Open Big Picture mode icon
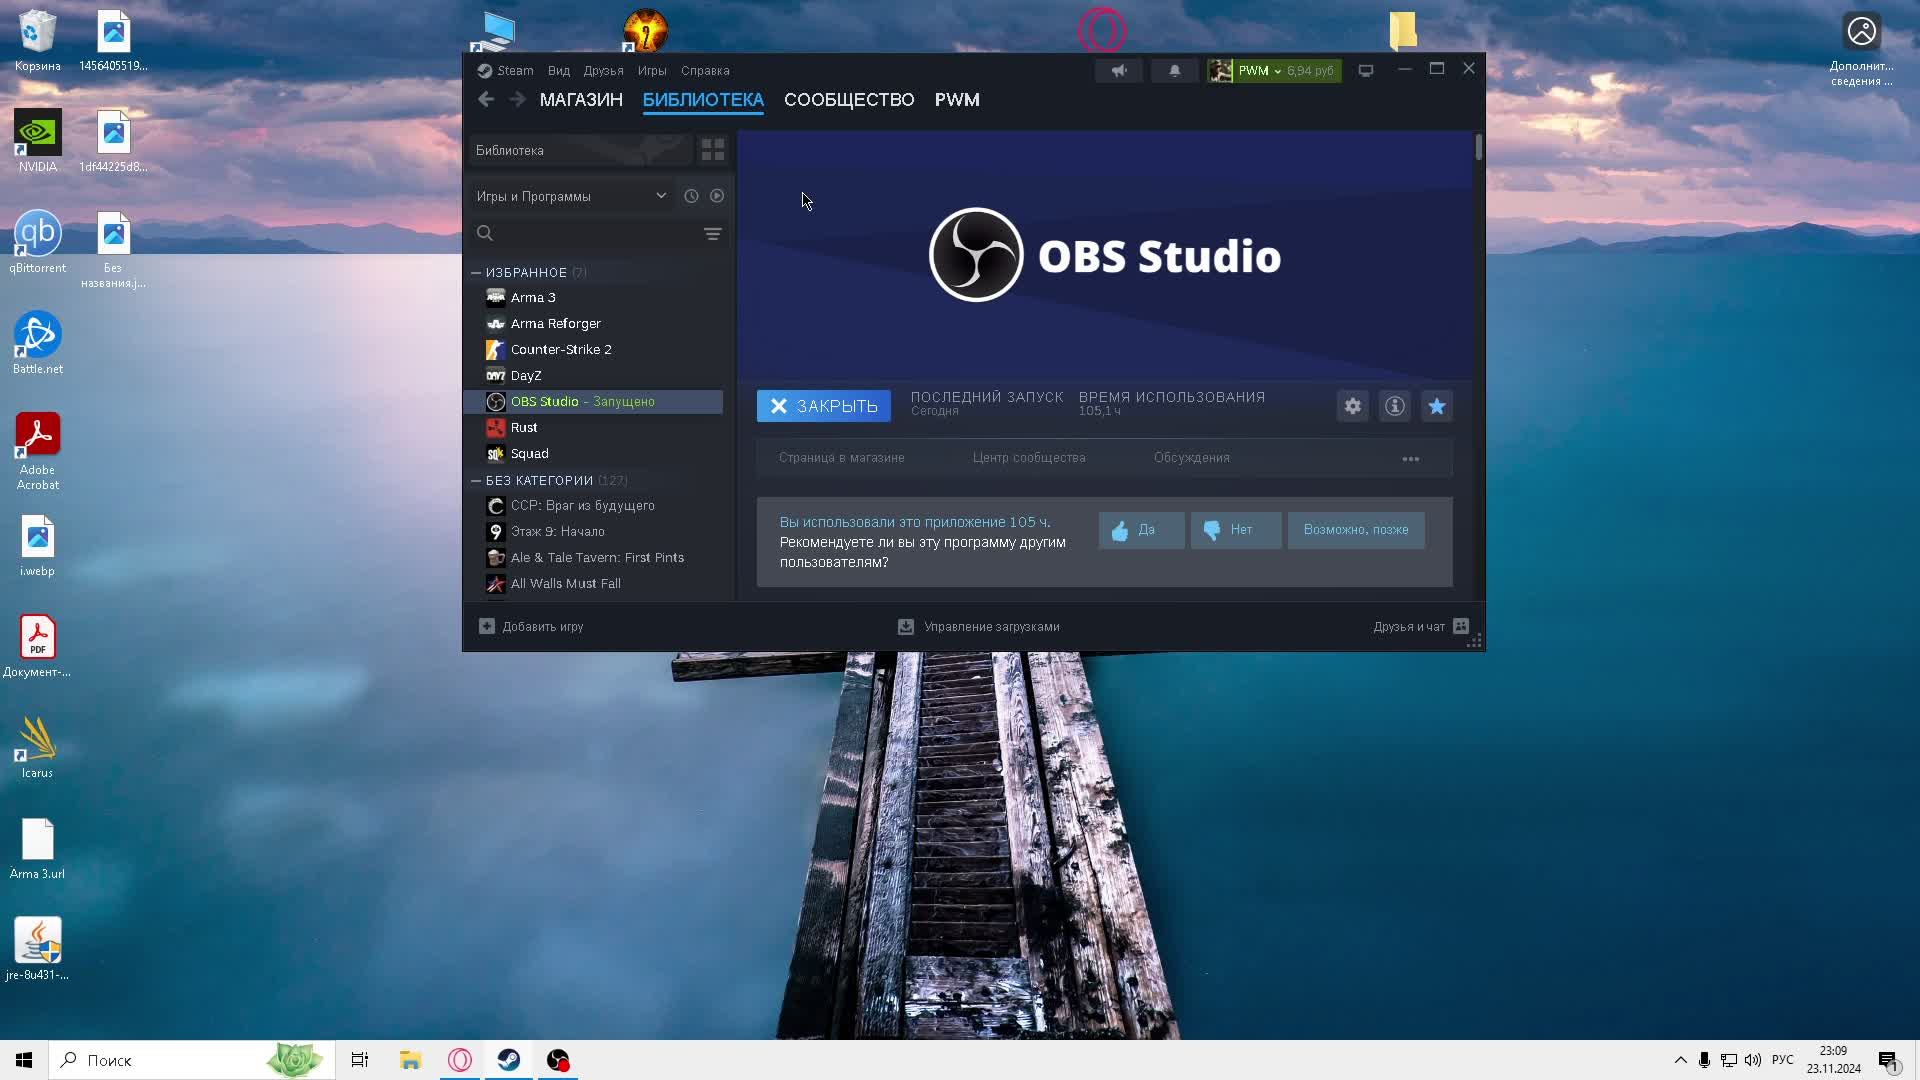The height and width of the screenshot is (1080, 1920). [x=1365, y=71]
